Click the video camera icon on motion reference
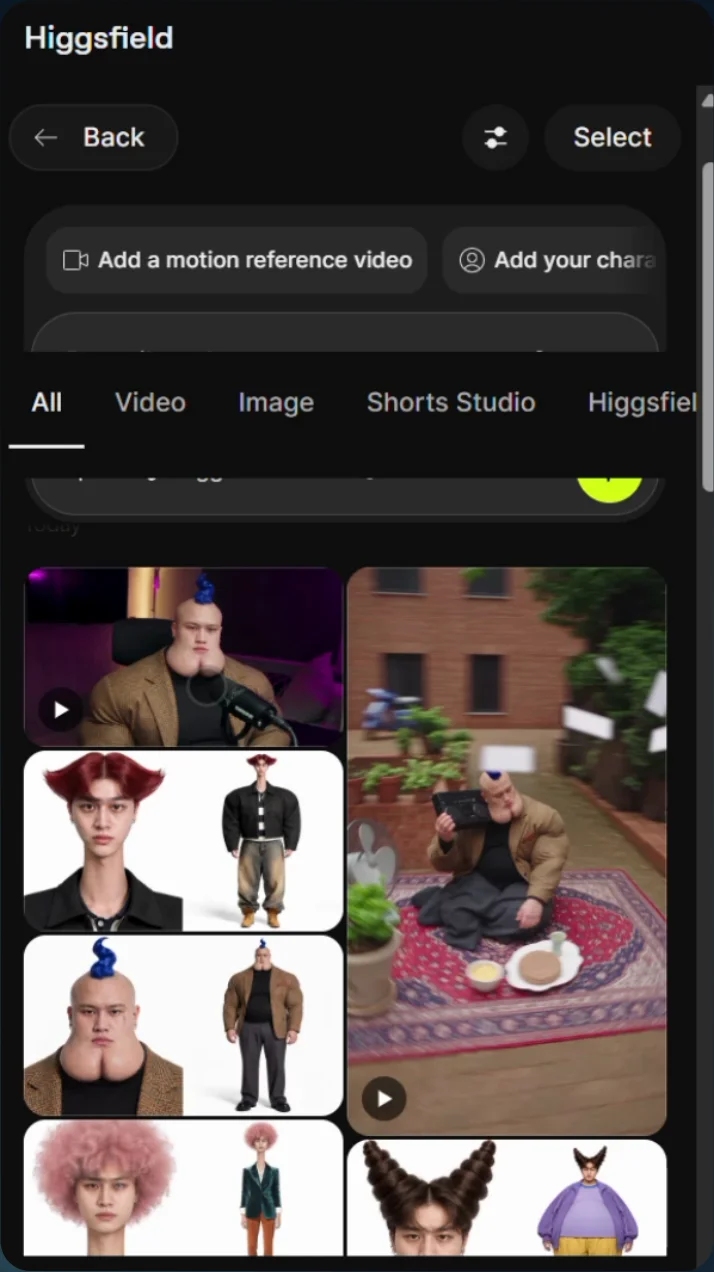Viewport: 714px width, 1272px height. (76, 260)
